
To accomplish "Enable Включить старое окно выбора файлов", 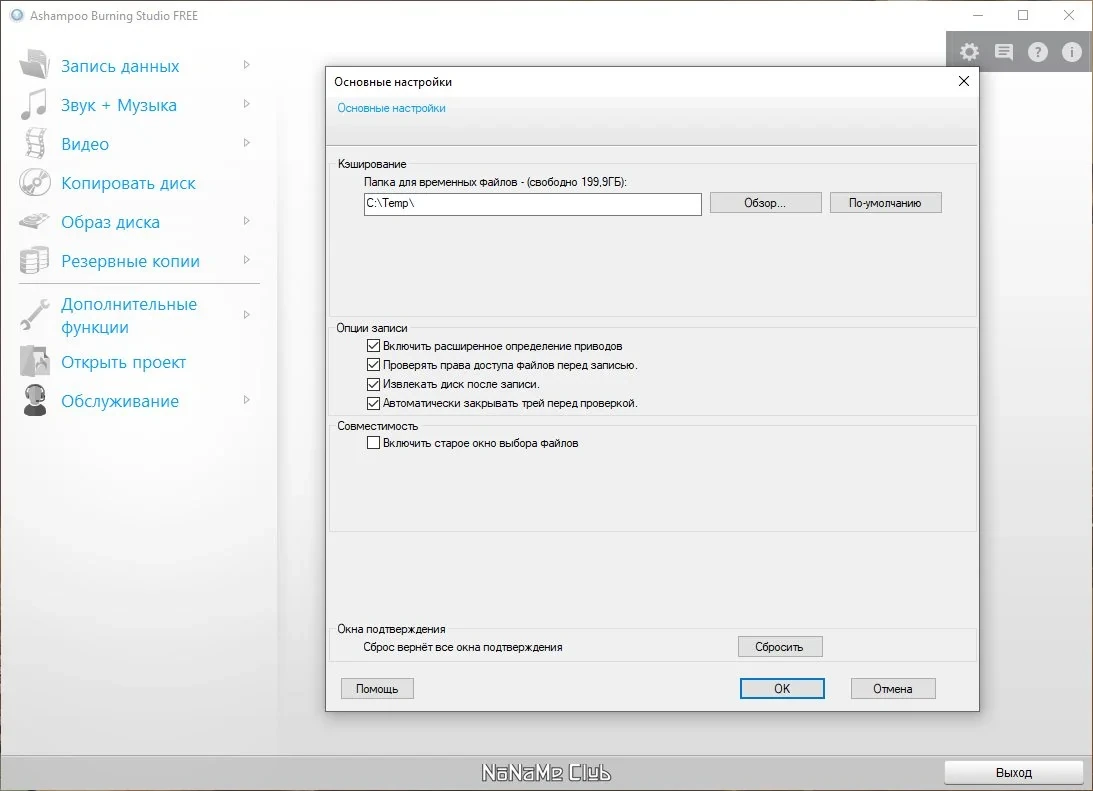I will coord(373,443).
